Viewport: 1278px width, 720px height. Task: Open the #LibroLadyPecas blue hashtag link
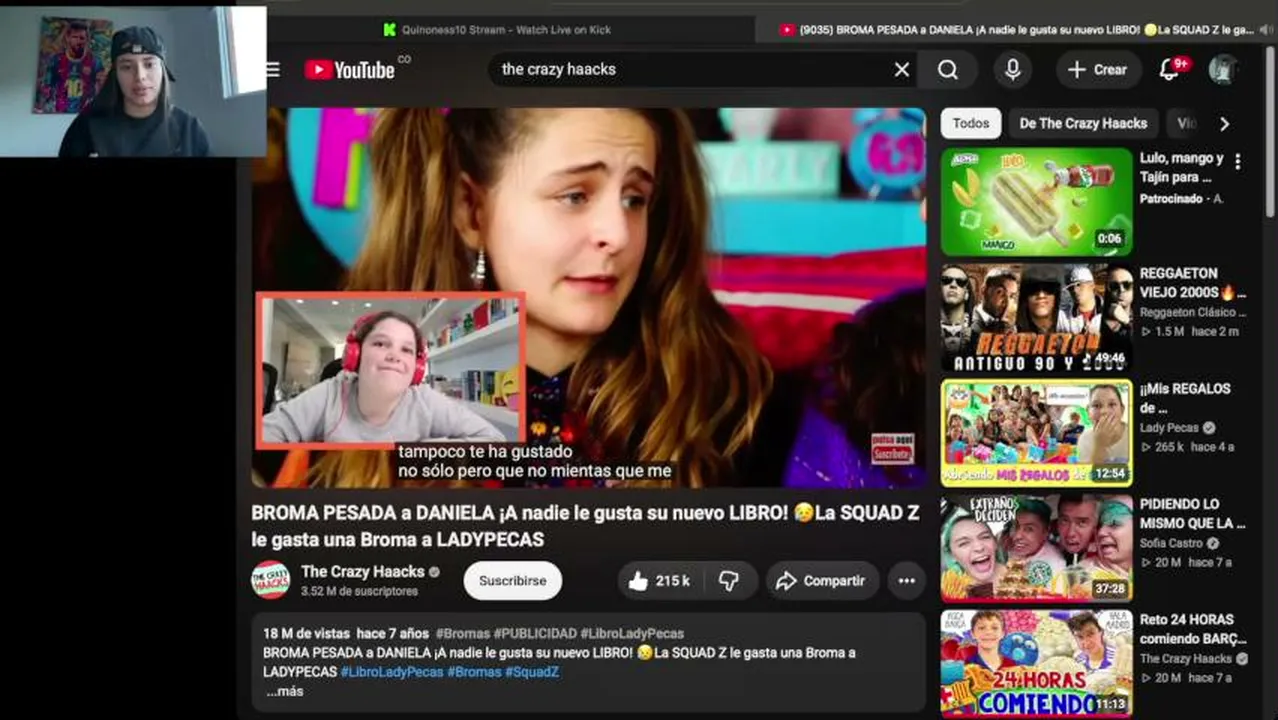point(392,672)
